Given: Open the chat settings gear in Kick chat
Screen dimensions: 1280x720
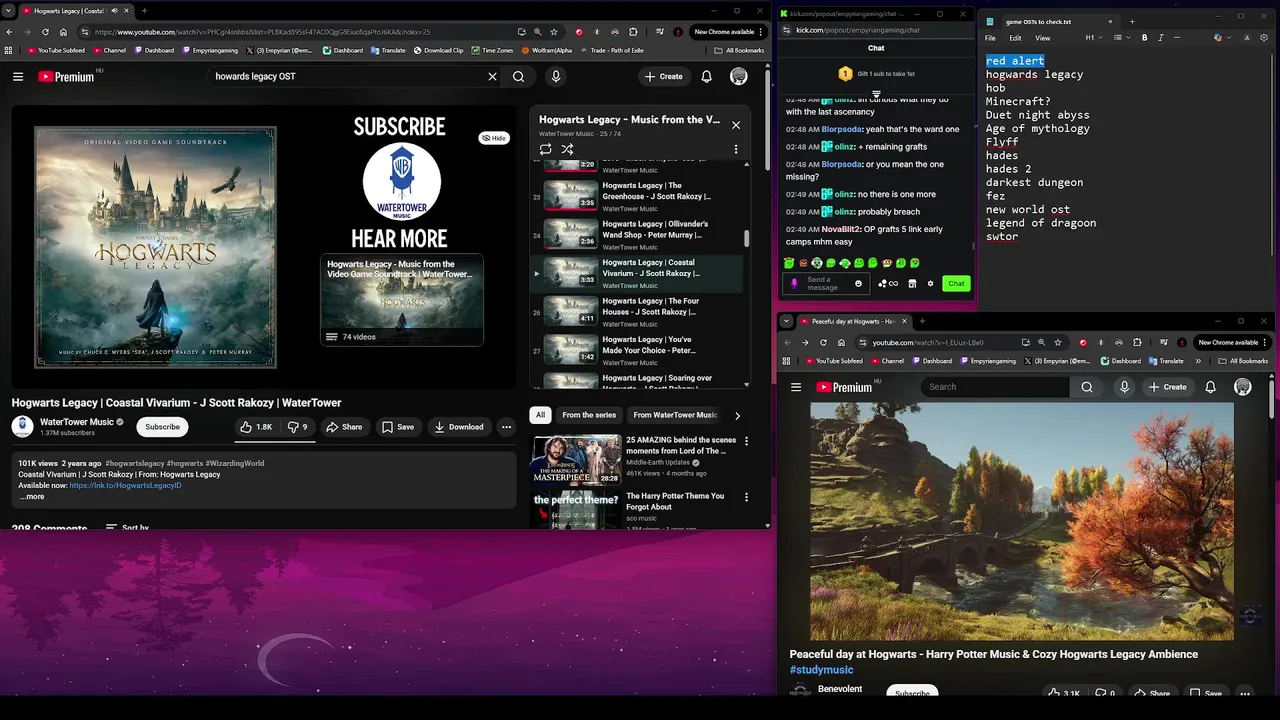Looking at the screenshot, I should 930,284.
